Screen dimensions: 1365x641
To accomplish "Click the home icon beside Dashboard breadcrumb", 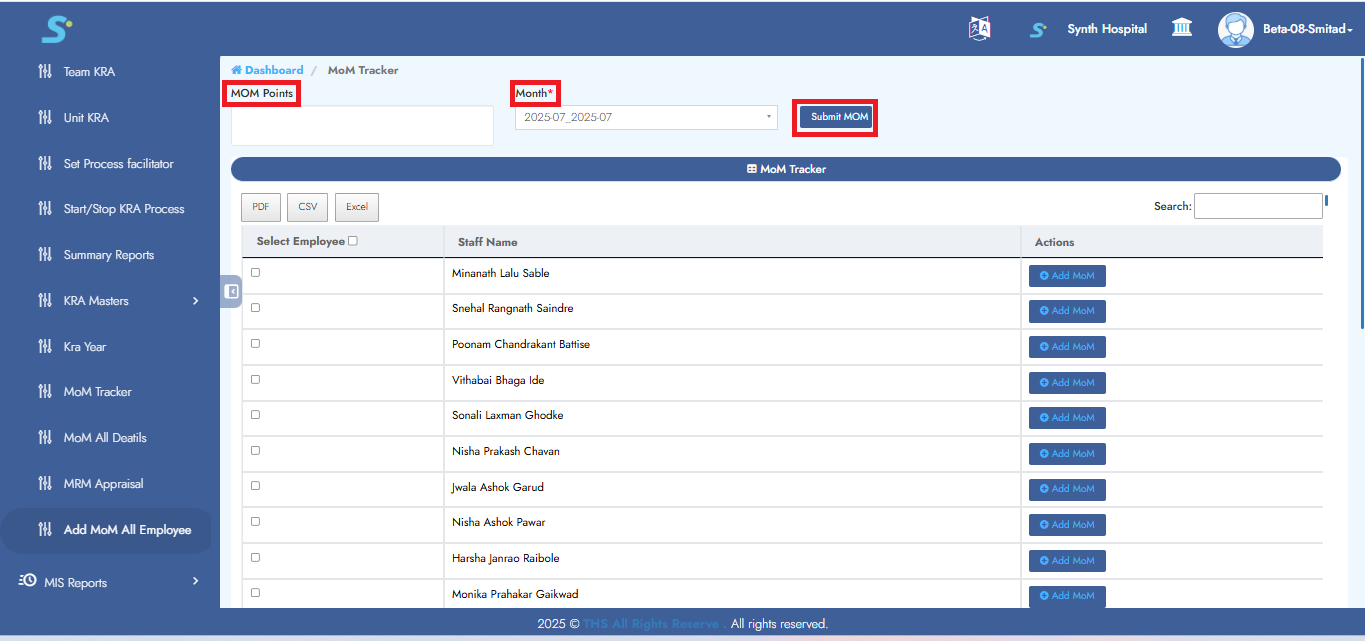I will (237, 70).
